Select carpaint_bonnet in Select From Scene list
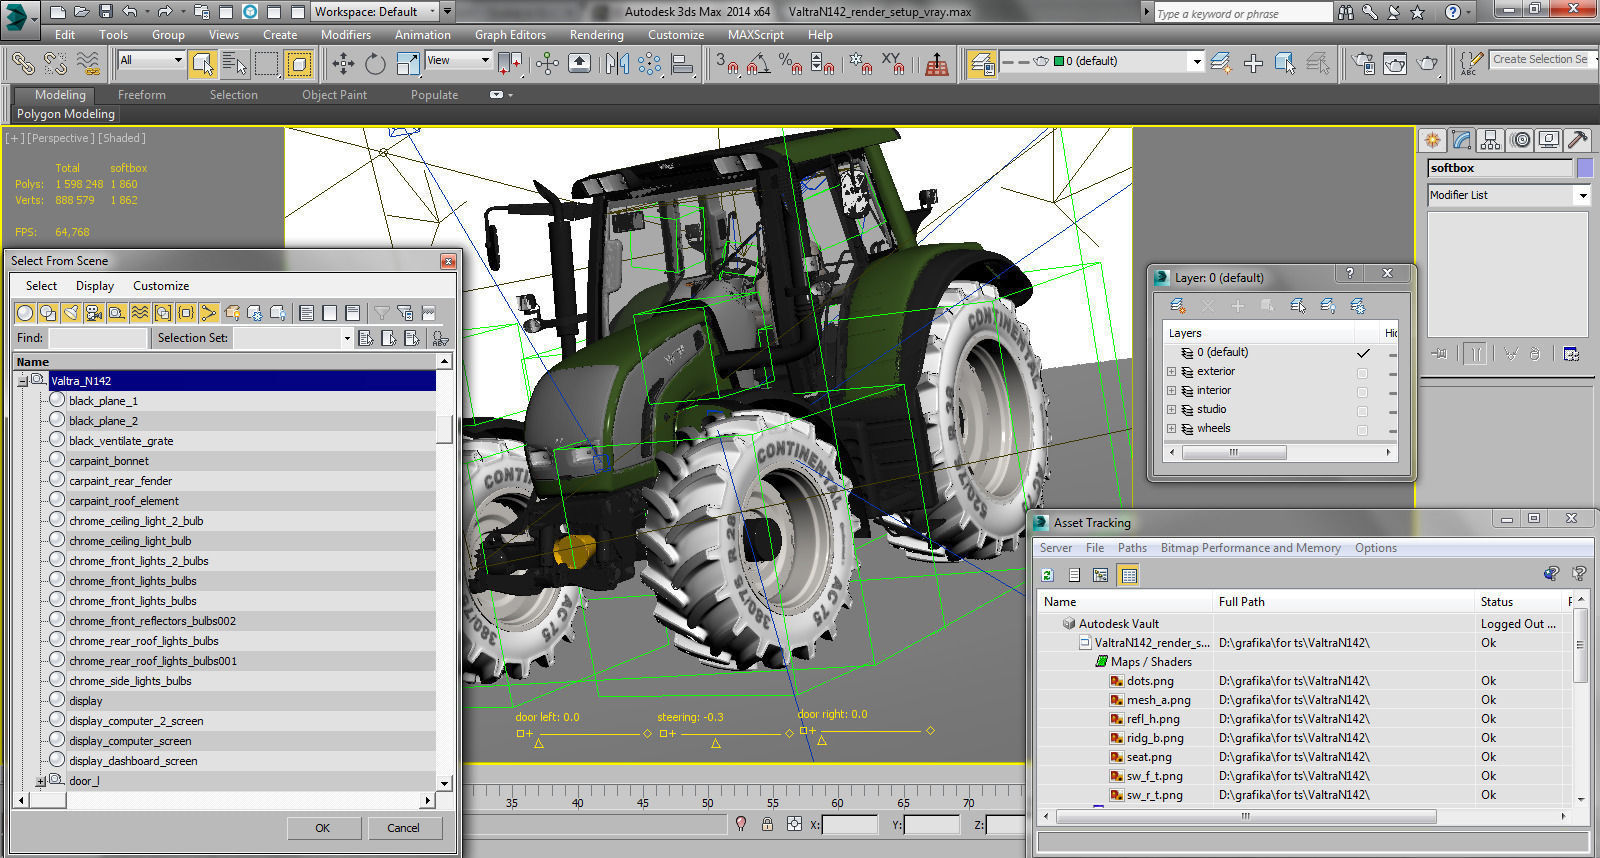This screenshot has width=1600, height=858. [109, 461]
